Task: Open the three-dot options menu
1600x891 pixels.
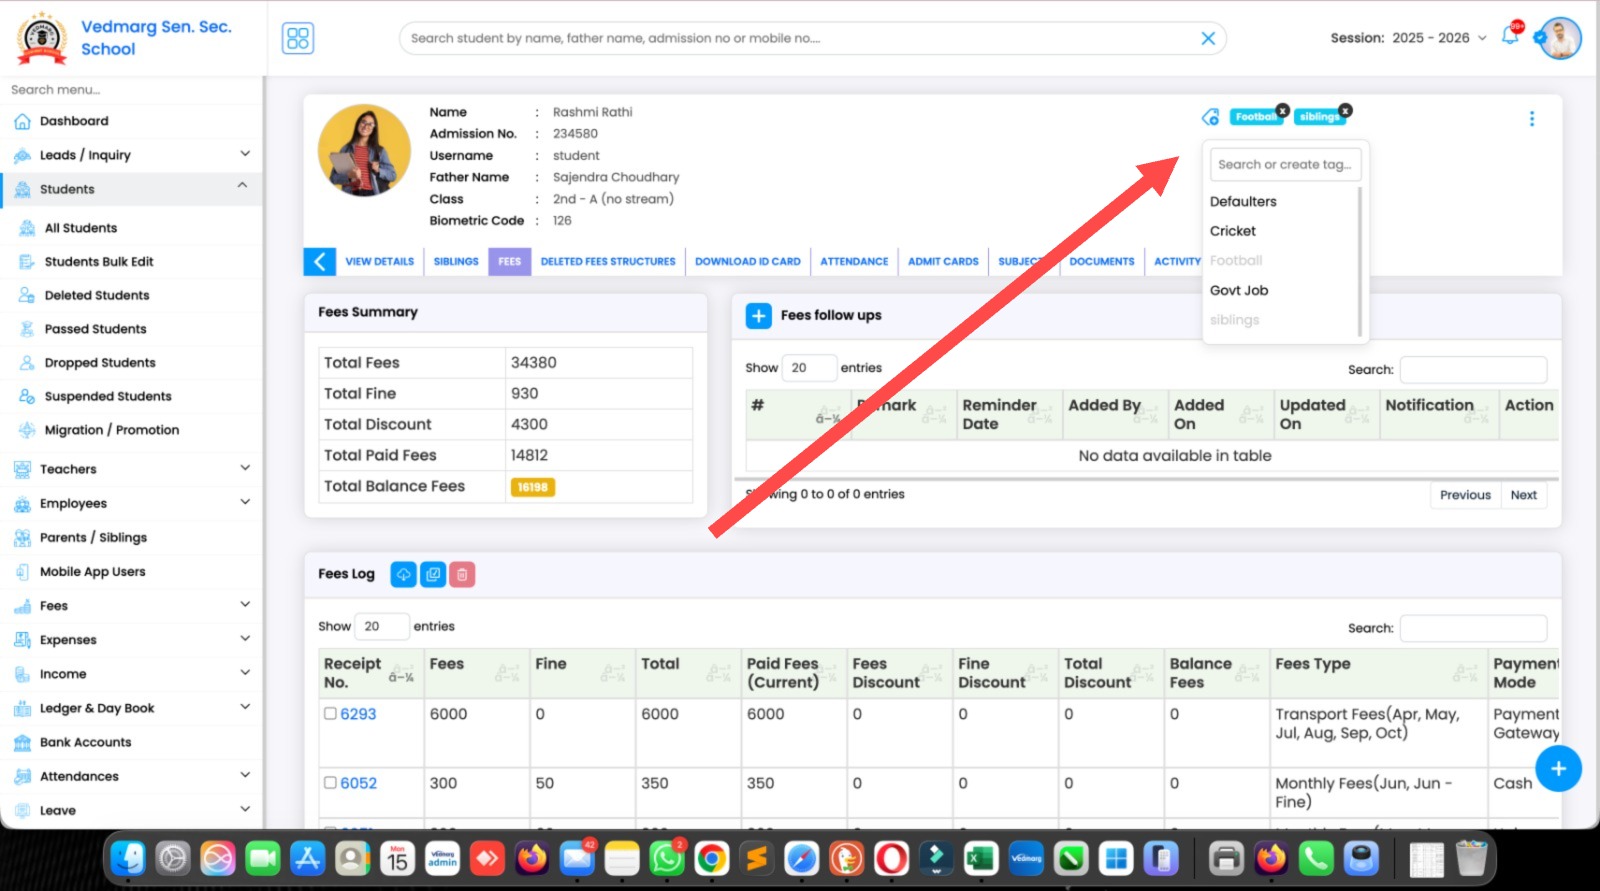Action: point(1531,119)
